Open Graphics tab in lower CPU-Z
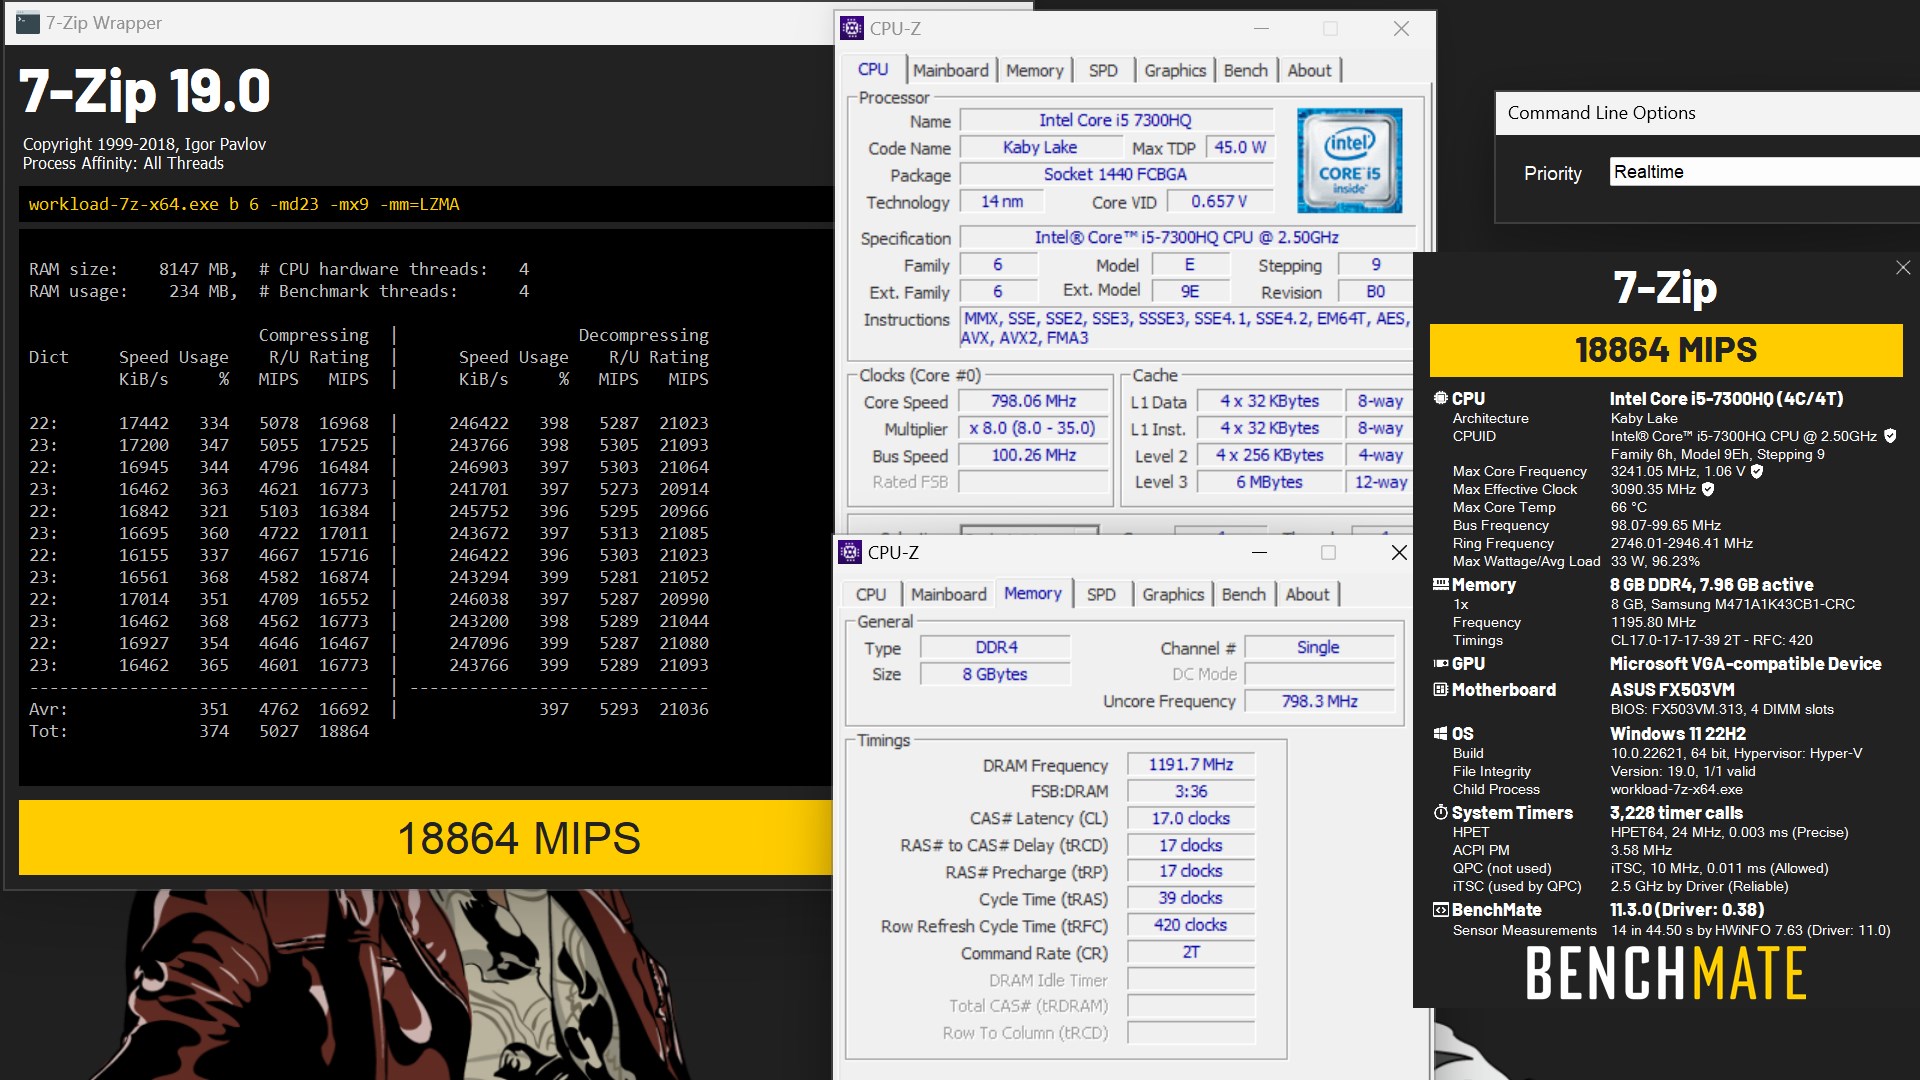The image size is (1920, 1080). click(1173, 594)
